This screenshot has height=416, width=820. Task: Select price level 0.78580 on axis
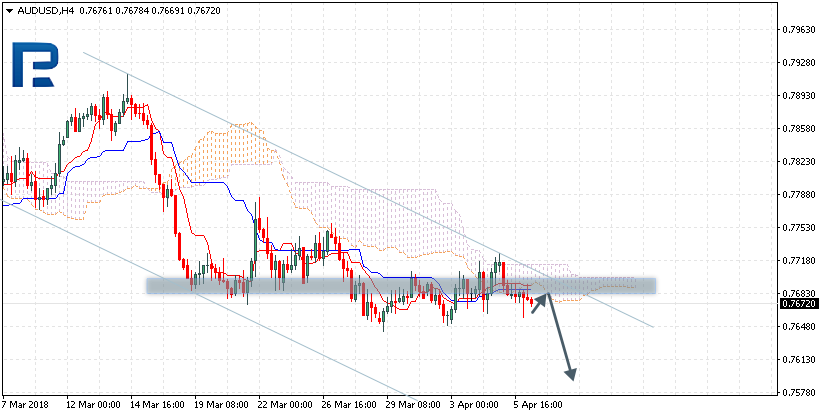point(800,129)
